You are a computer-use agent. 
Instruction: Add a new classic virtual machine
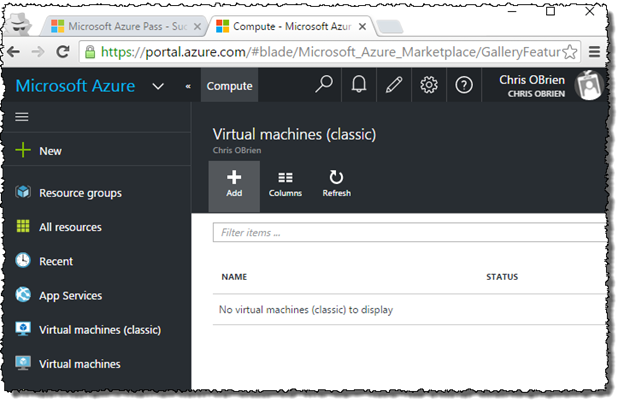(234, 186)
